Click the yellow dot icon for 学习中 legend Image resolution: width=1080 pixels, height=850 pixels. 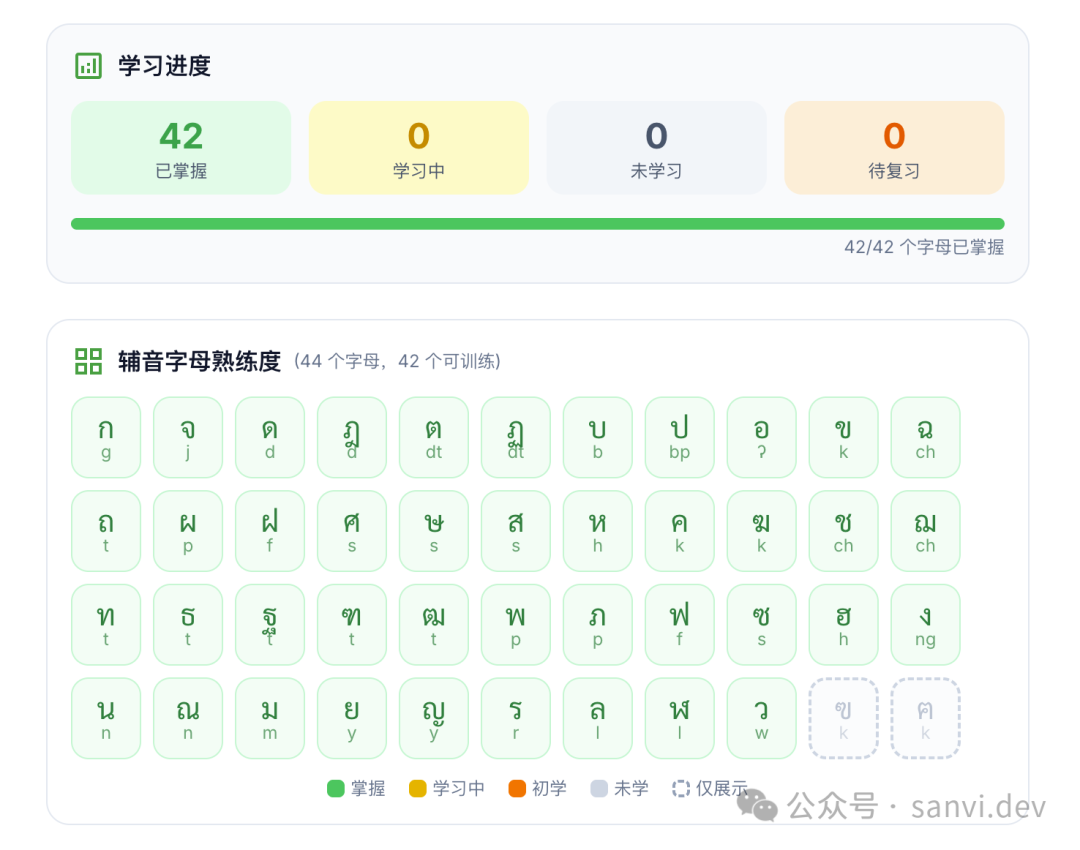(x=417, y=788)
